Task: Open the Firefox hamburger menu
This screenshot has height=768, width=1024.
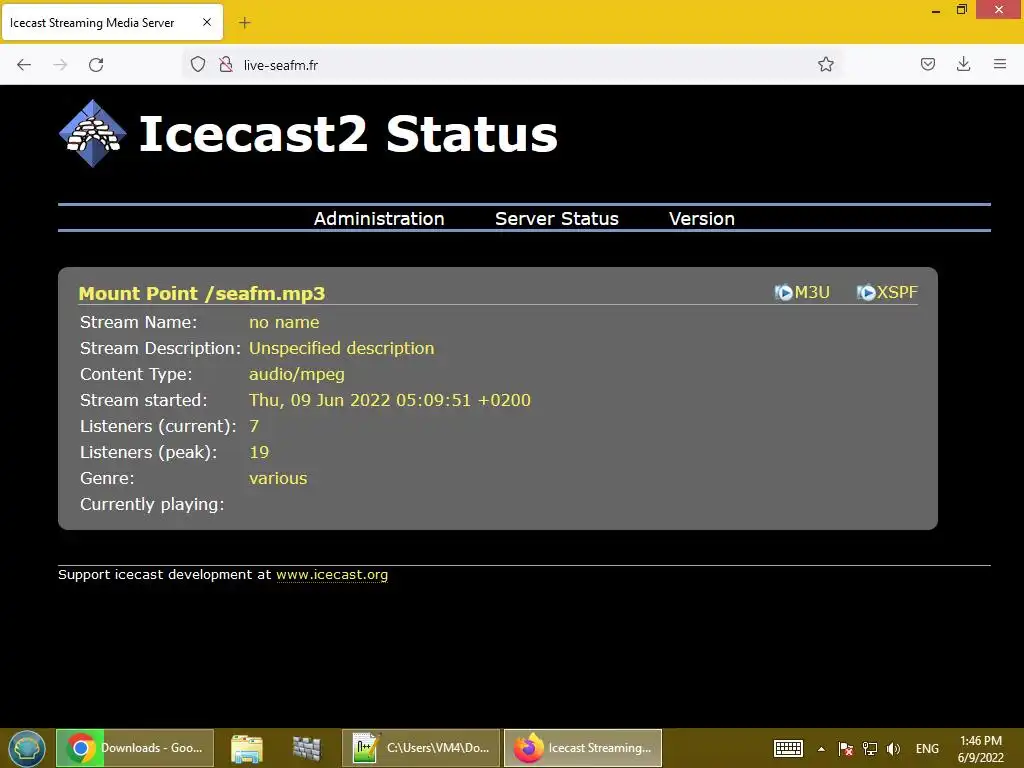Action: 1000,64
